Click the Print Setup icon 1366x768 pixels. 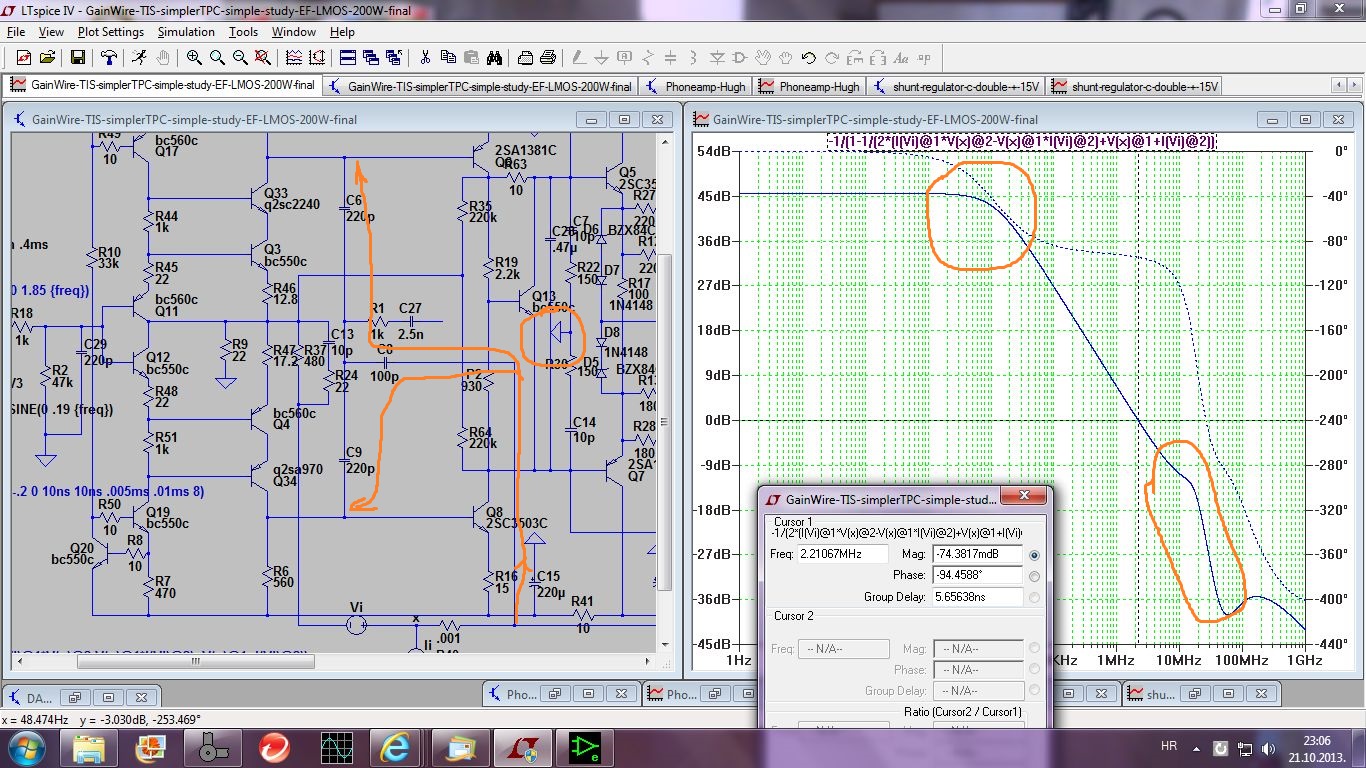pos(525,58)
